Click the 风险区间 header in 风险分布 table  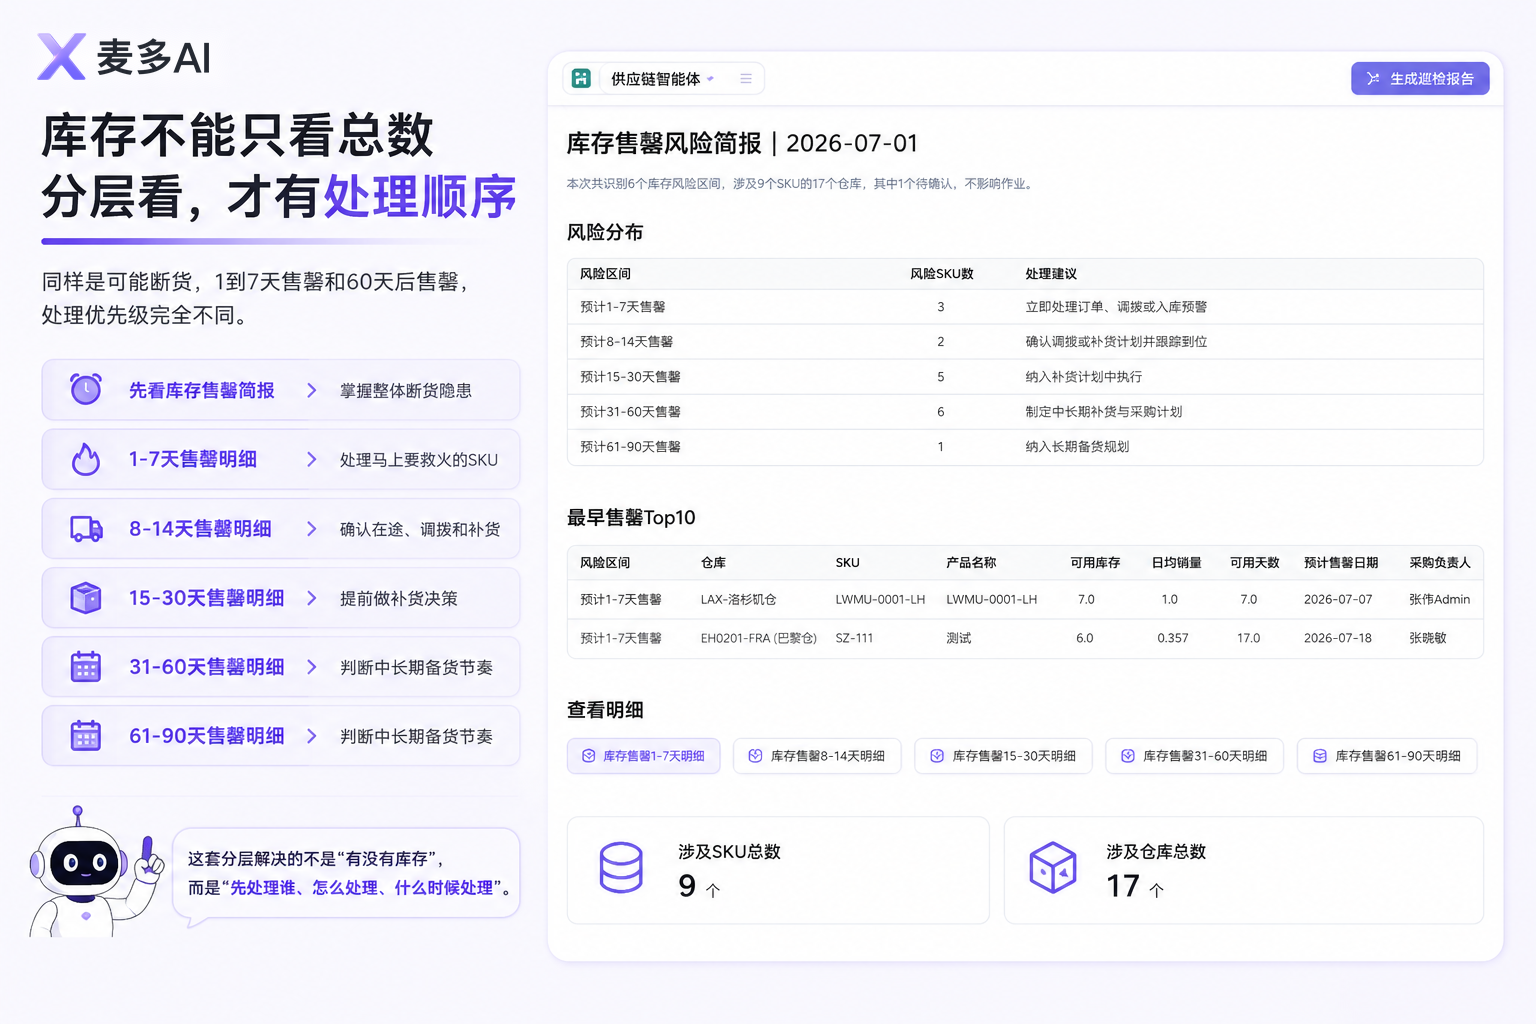pos(605,274)
